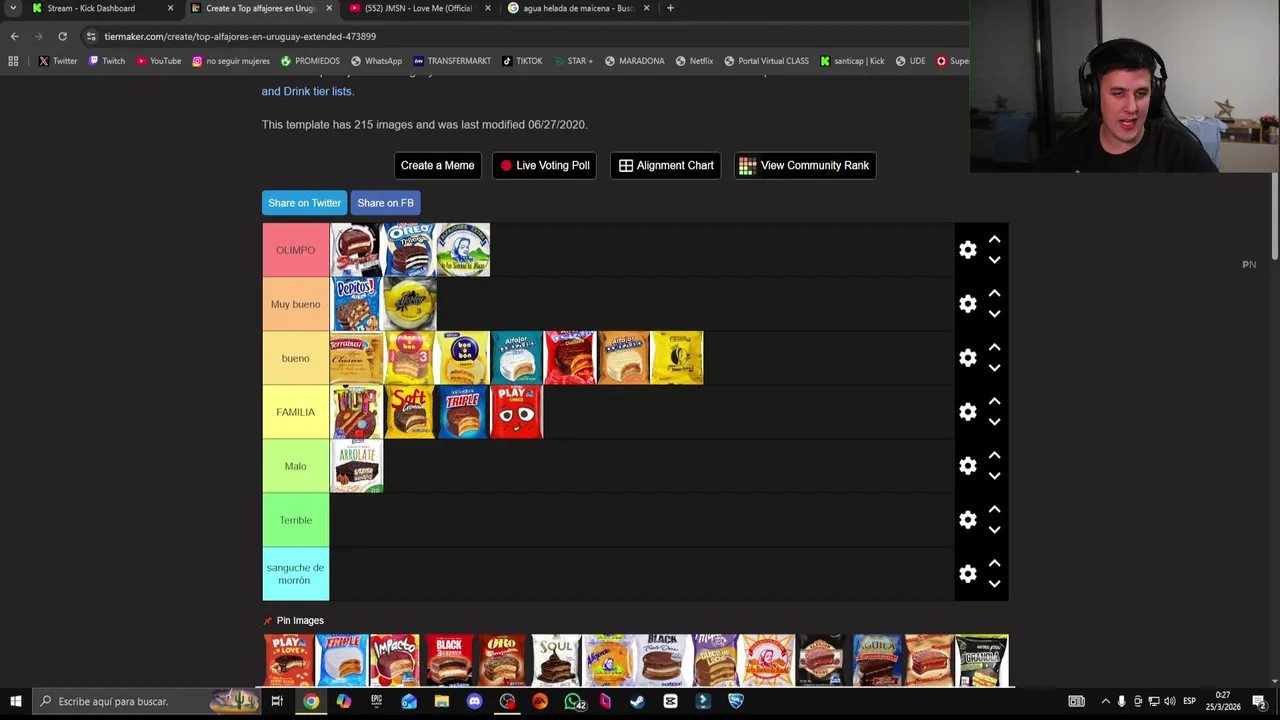
Task: Pick the Impacto alfajor from image pool
Action: [395, 660]
